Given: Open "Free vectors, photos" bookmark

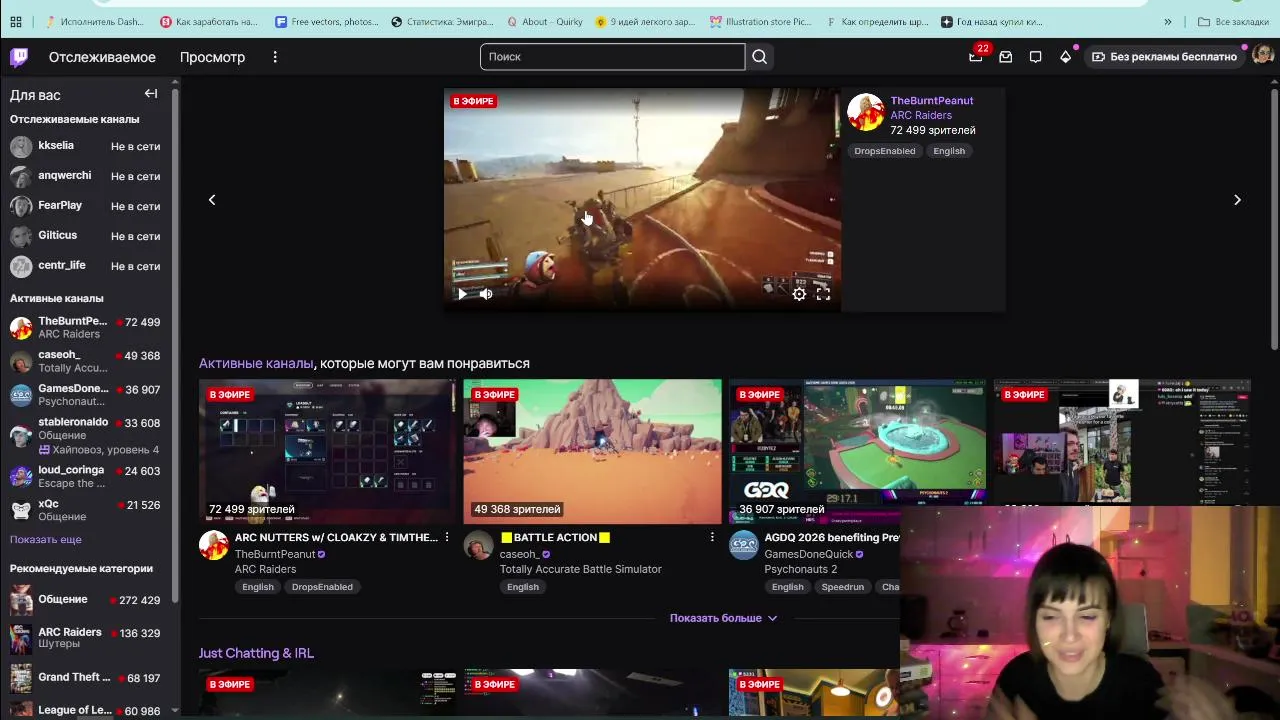Looking at the screenshot, I should (327, 21).
